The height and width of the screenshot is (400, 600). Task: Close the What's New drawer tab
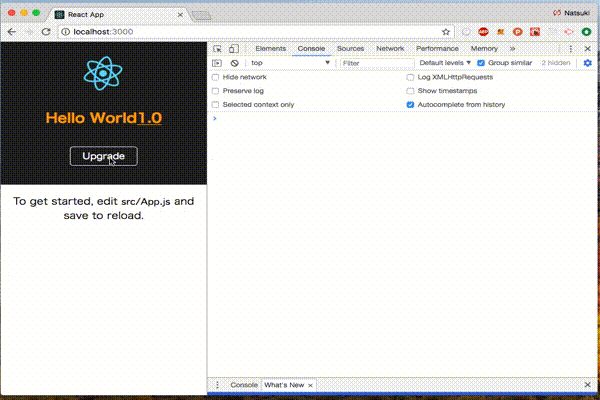[310, 385]
